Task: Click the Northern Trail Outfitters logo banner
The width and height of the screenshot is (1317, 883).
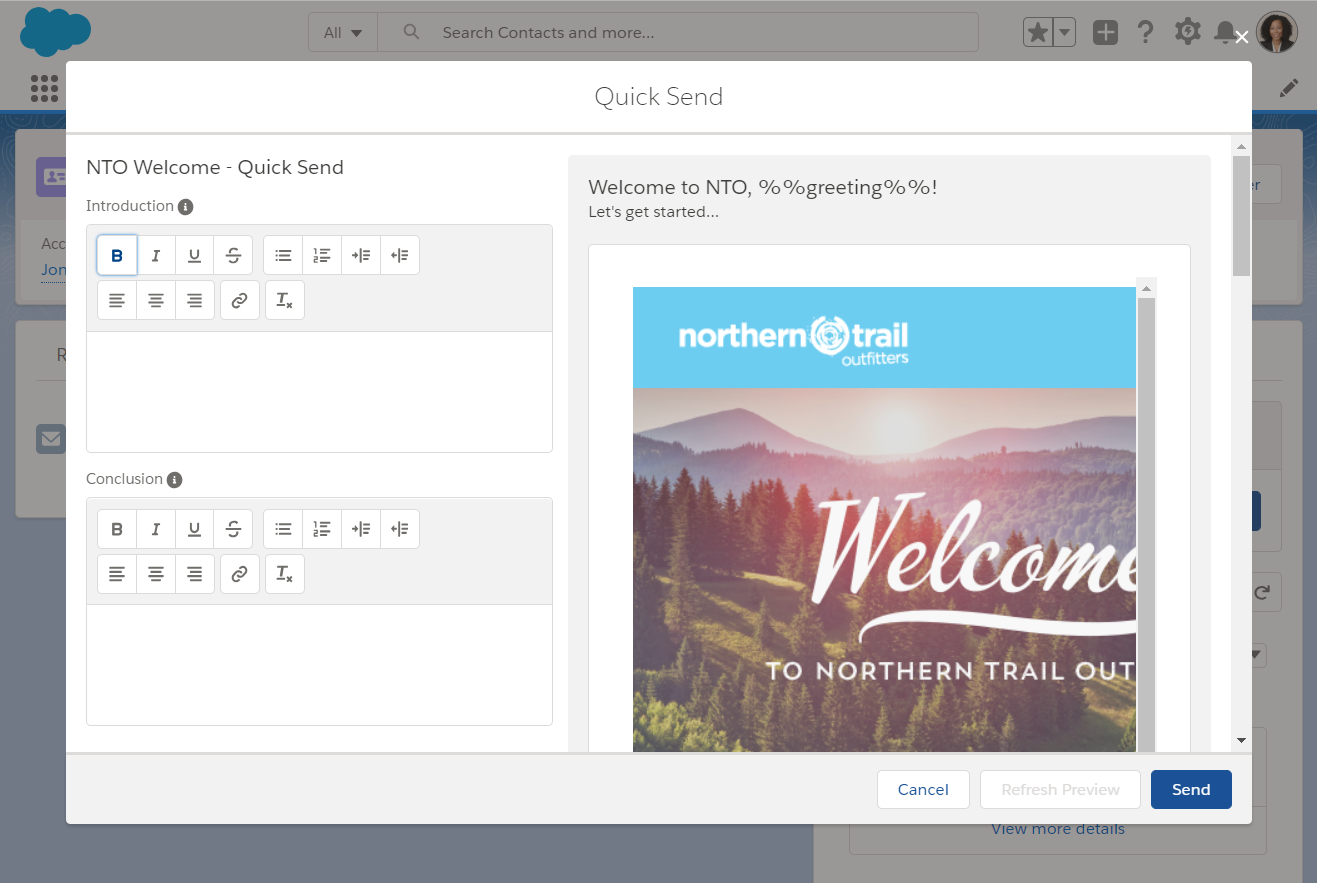Action: click(885, 337)
